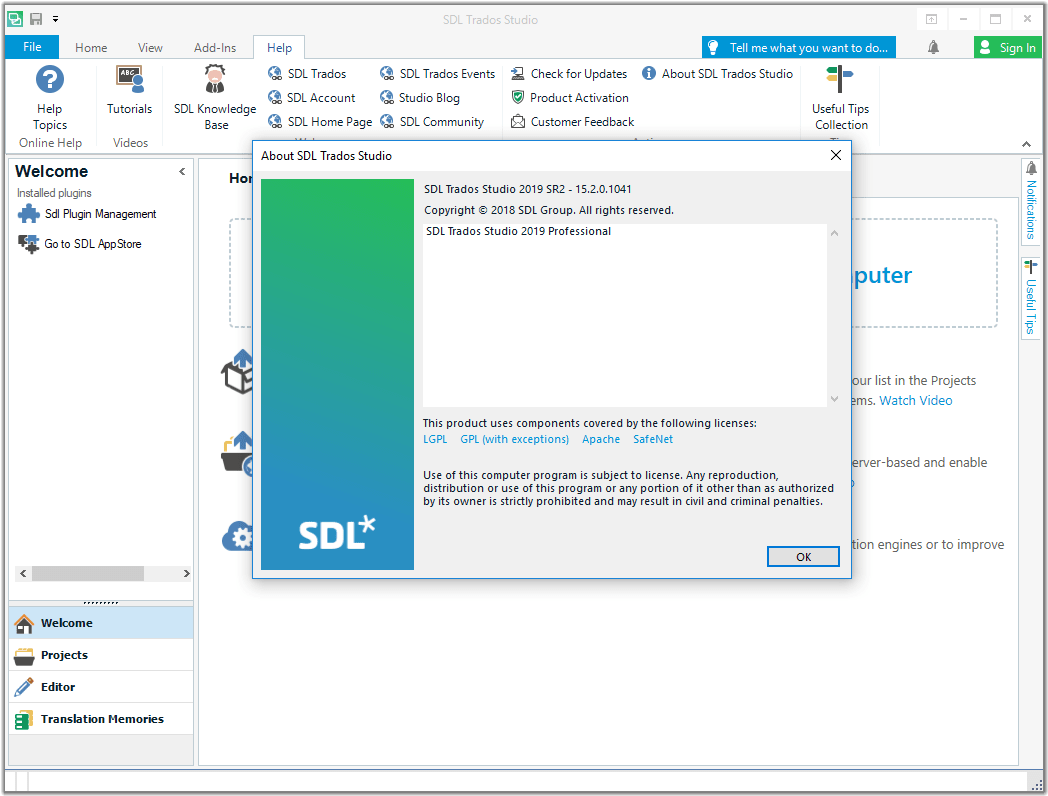1048x796 pixels.
Task: Click OK to close the About dialog
Action: (x=803, y=556)
